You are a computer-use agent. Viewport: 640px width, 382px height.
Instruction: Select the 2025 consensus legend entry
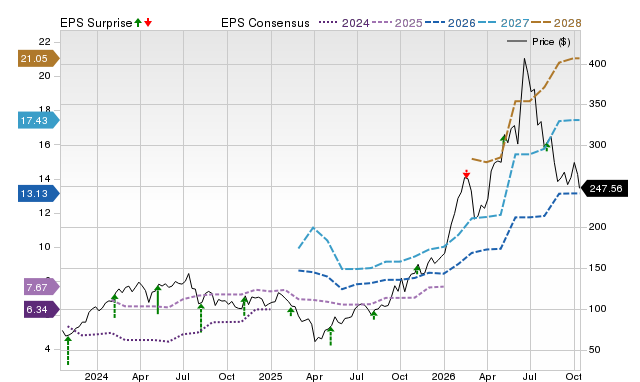(x=397, y=23)
